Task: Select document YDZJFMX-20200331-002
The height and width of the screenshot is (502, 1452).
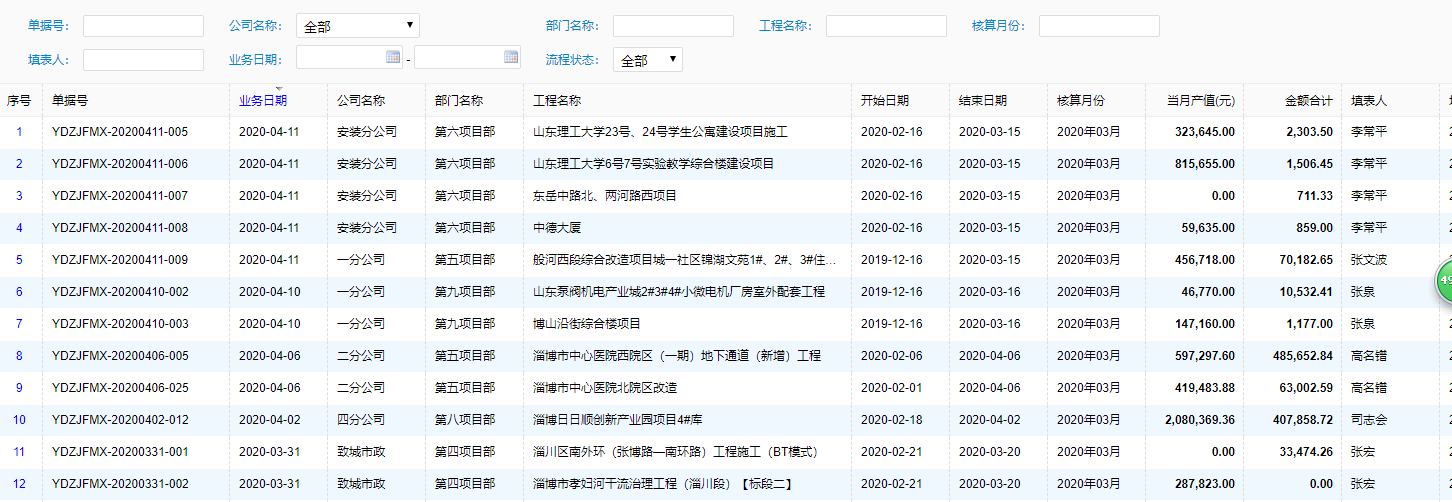Action: 120,484
